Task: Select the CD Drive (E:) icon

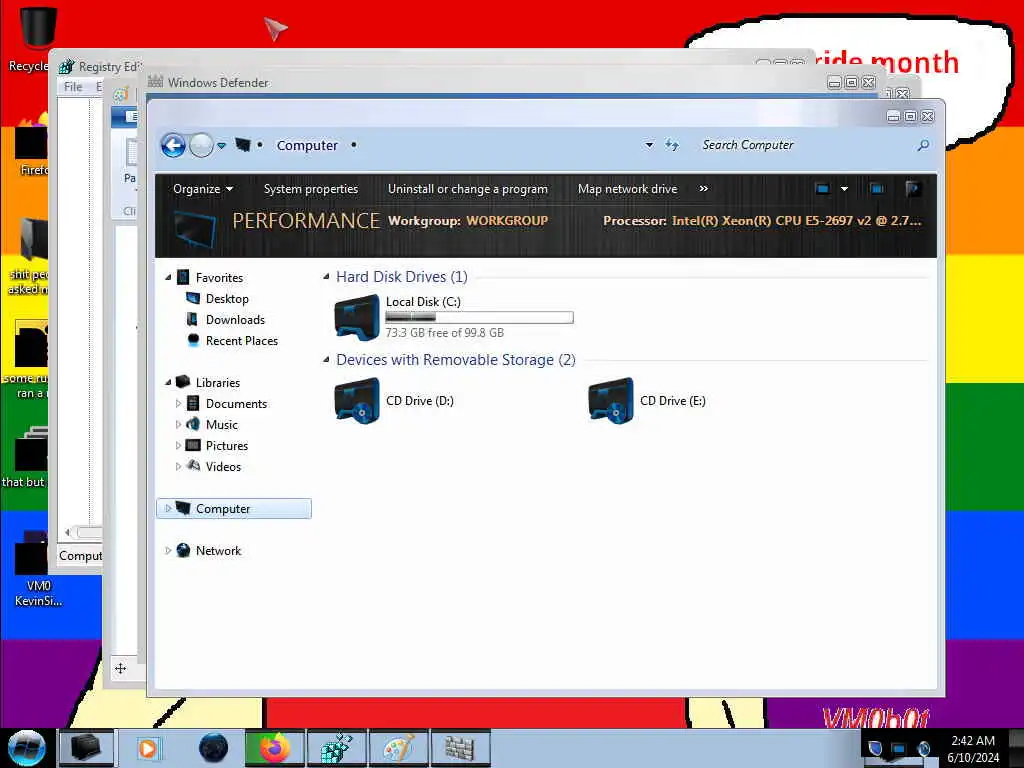Action: click(x=611, y=400)
